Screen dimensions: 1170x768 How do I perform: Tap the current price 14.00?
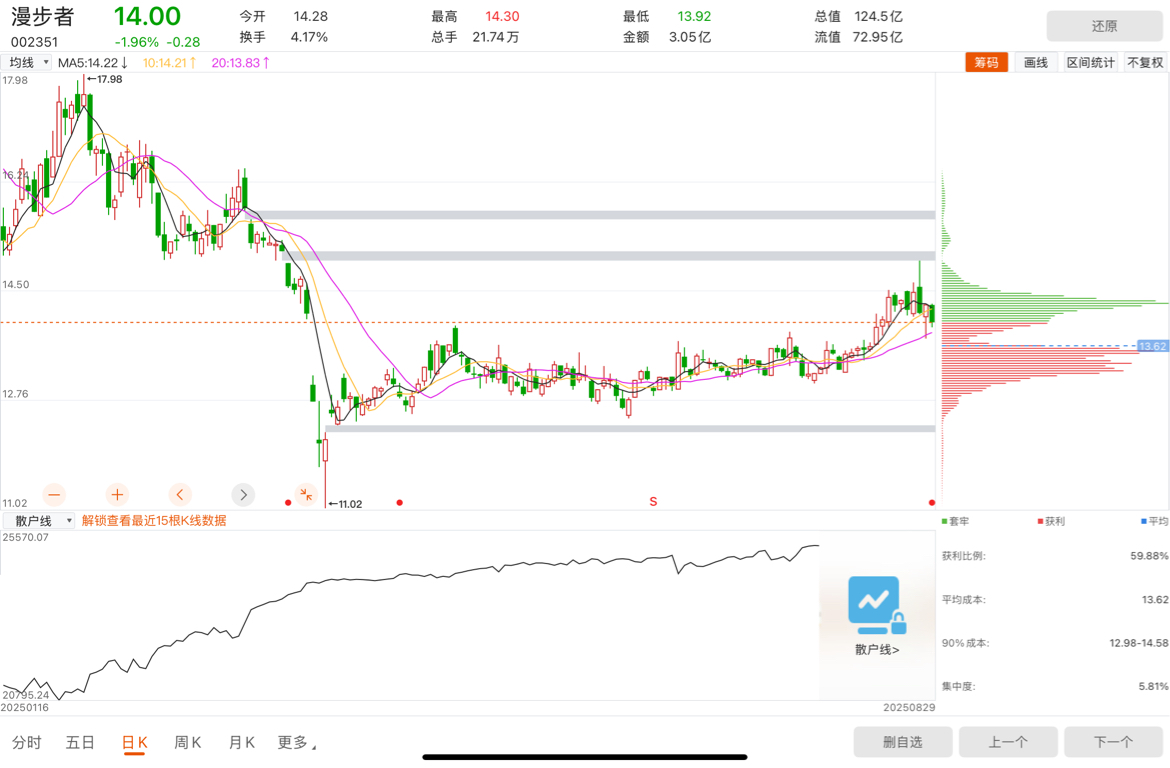pyautogui.click(x=147, y=16)
